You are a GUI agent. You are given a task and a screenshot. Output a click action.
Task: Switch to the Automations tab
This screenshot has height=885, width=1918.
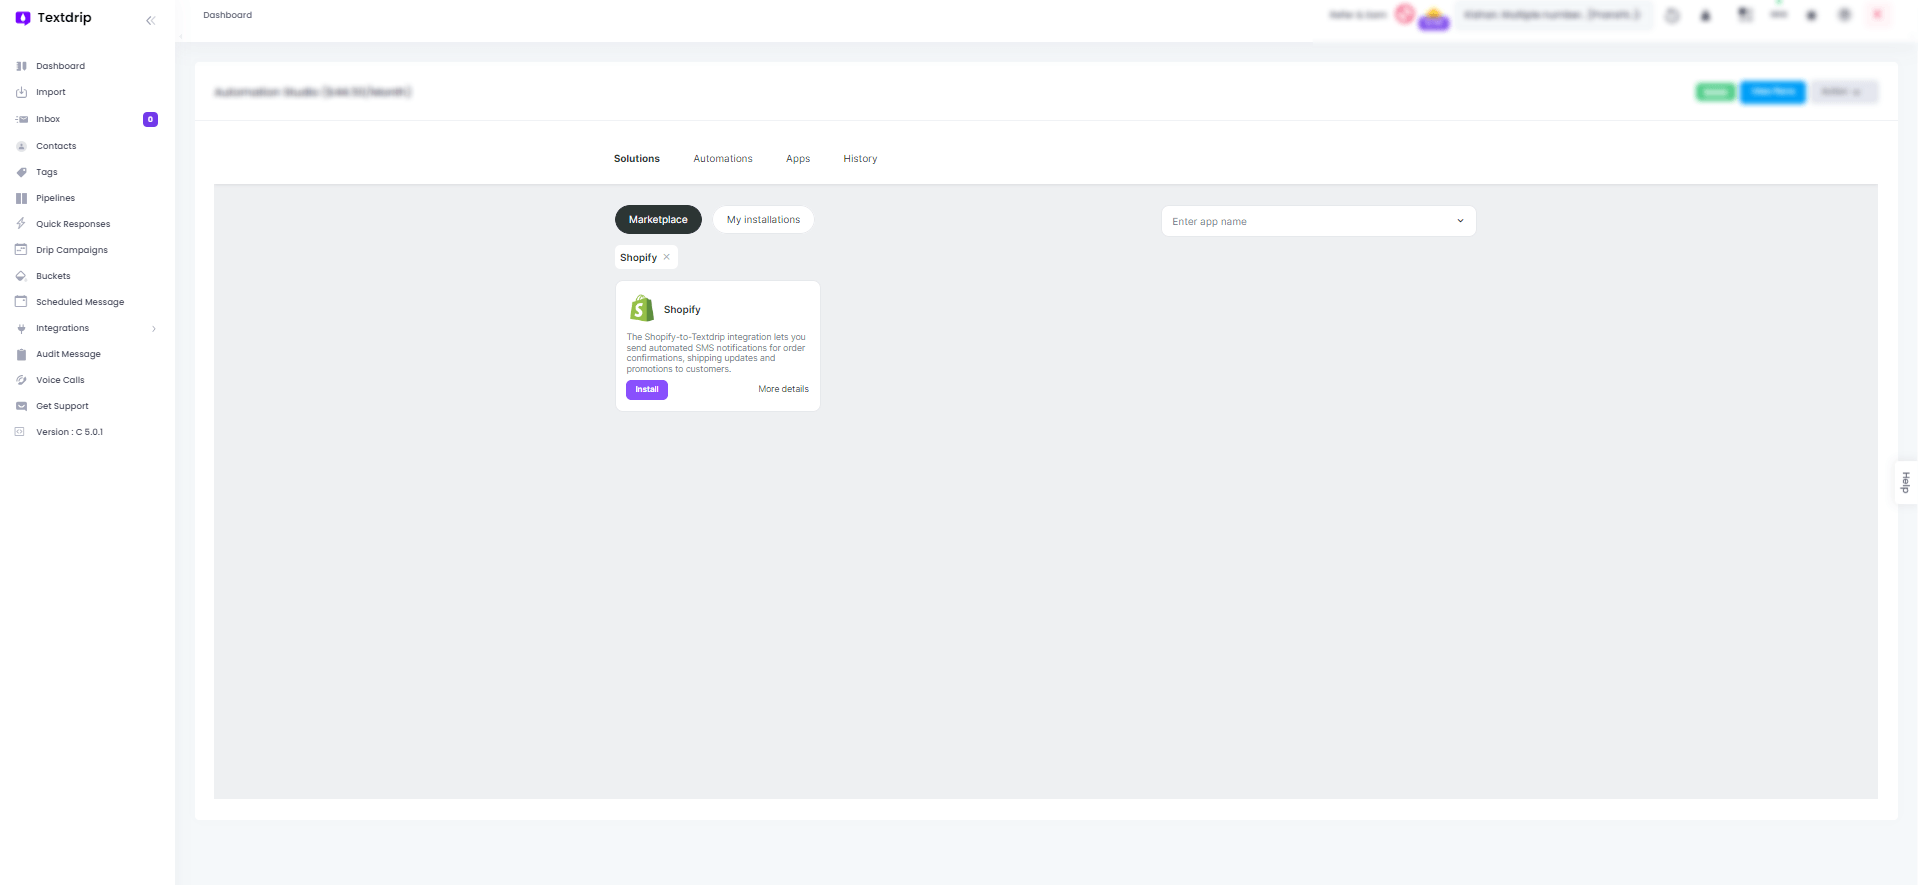point(723,159)
